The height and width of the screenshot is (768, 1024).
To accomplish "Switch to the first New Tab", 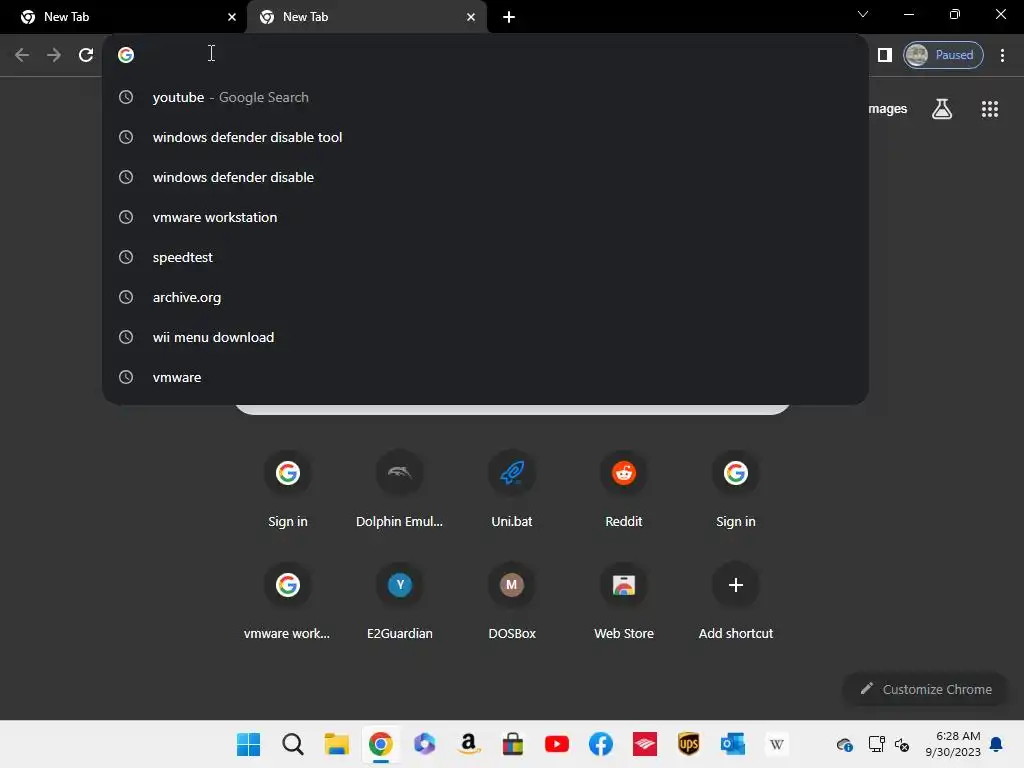I will [x=123, y=17].
